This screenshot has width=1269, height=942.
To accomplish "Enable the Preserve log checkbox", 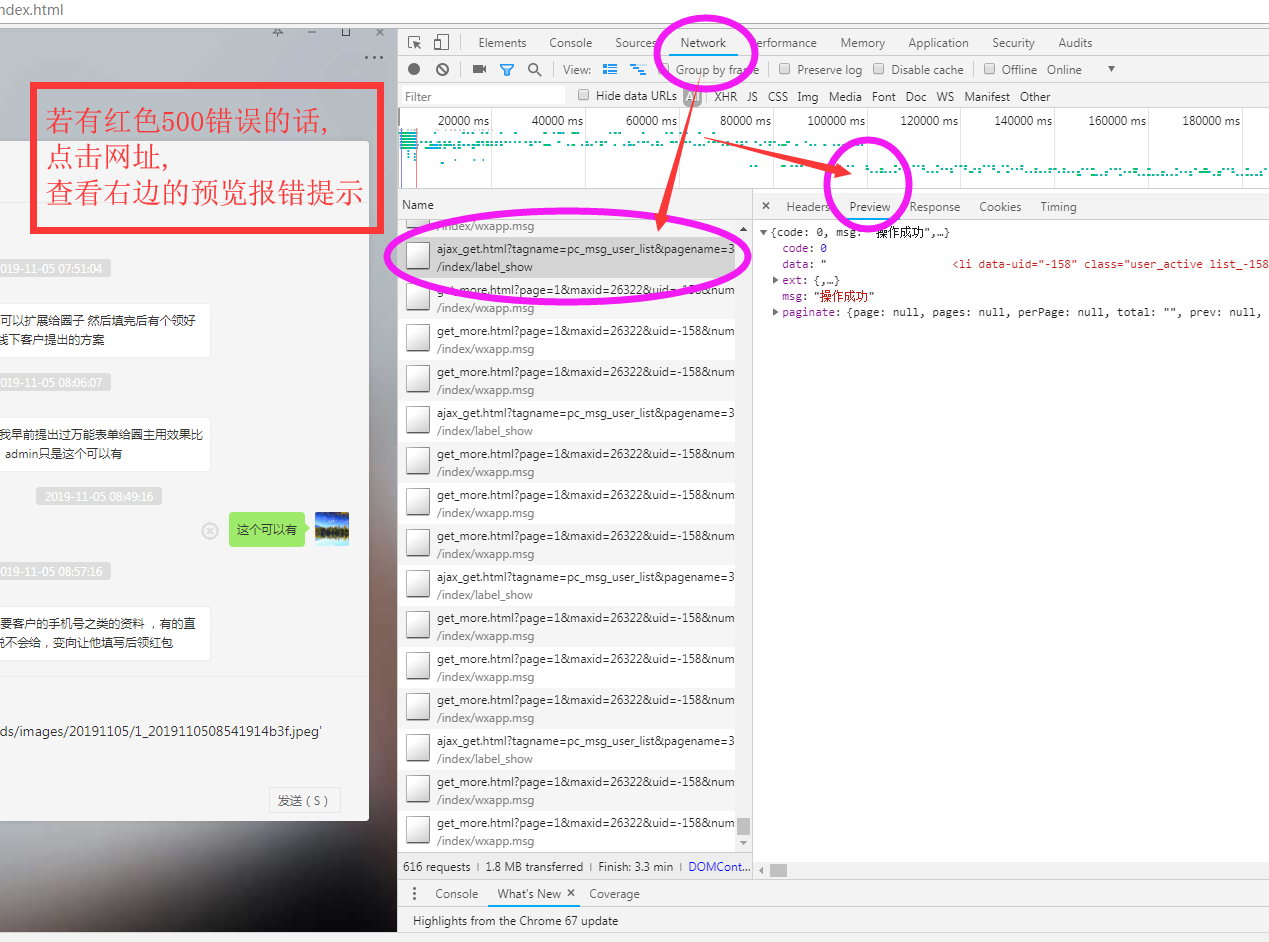I will [785, 70].
